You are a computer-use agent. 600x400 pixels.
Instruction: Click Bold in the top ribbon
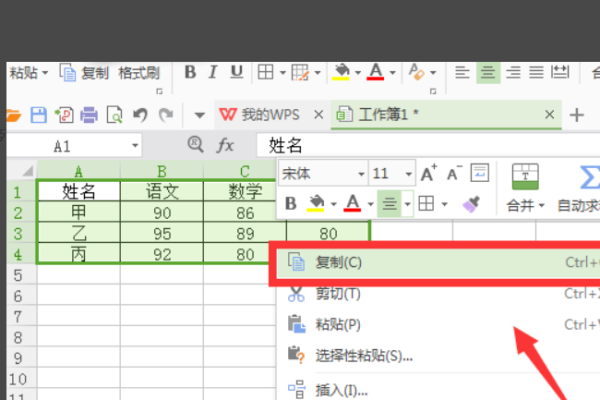pos(190,72)
